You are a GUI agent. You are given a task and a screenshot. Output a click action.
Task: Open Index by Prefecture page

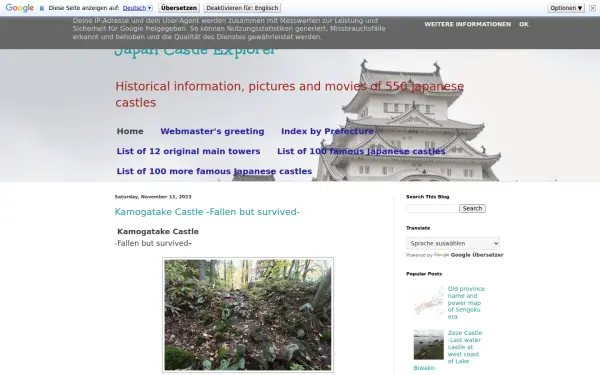click(328, 131)
